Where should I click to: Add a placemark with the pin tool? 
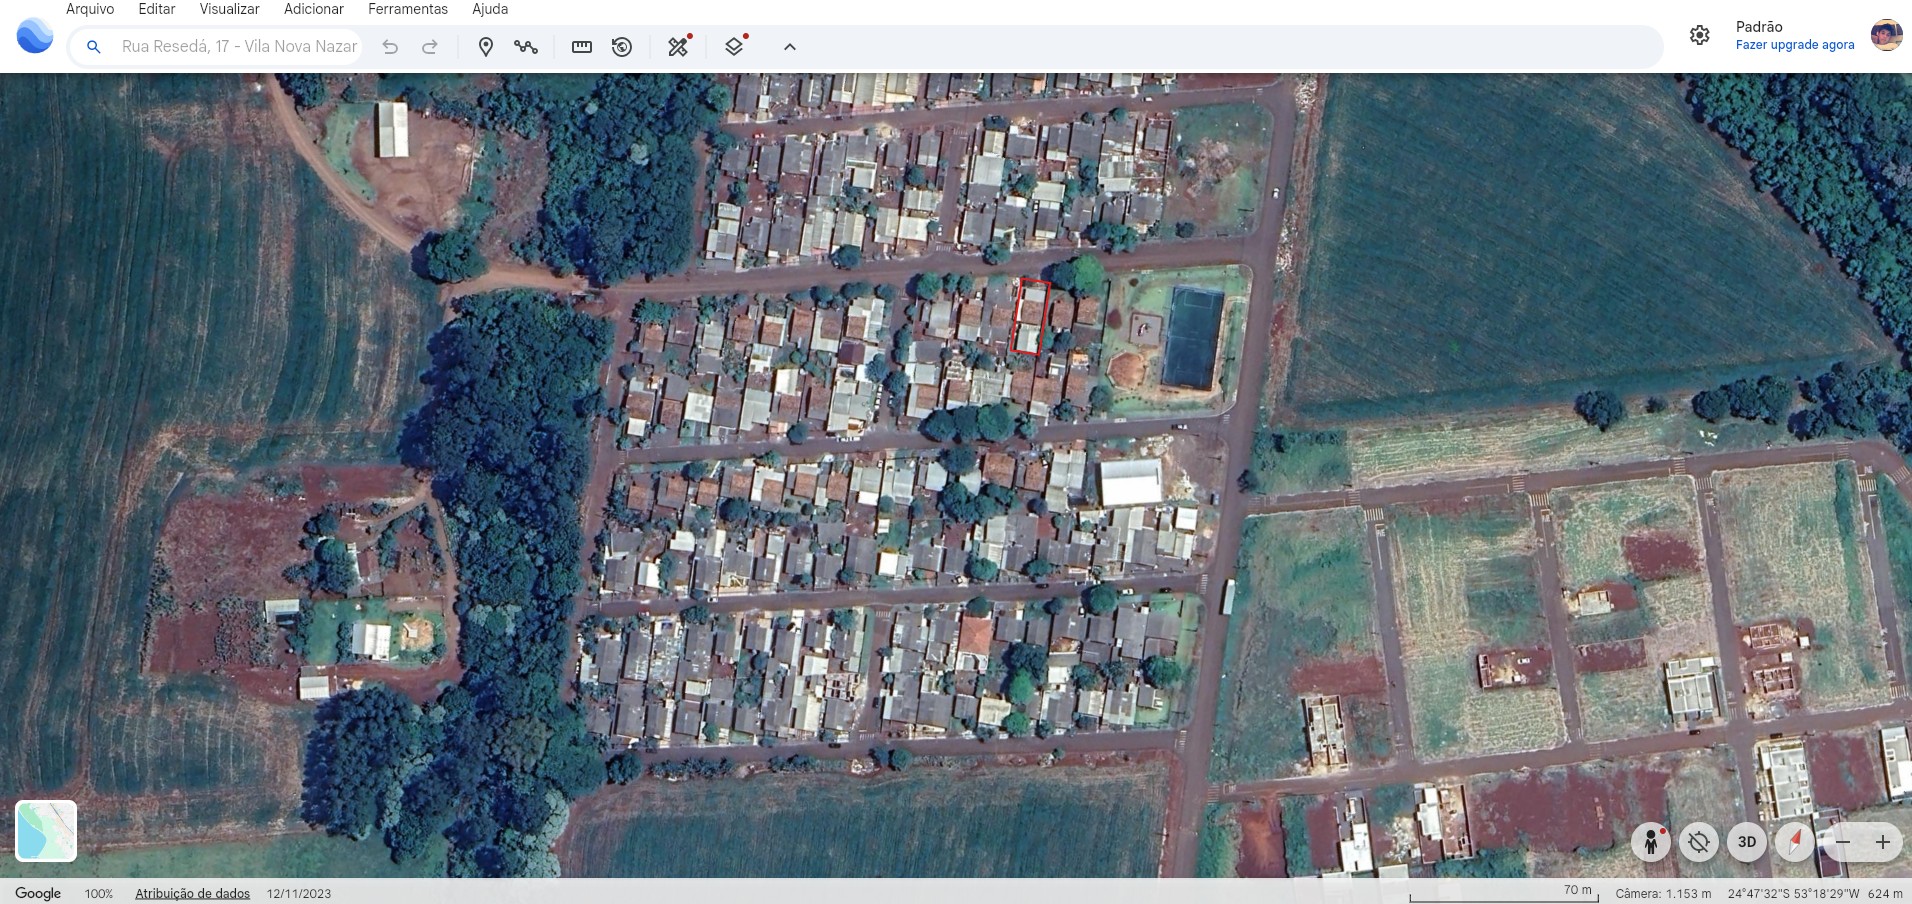(x=486, y=47)
